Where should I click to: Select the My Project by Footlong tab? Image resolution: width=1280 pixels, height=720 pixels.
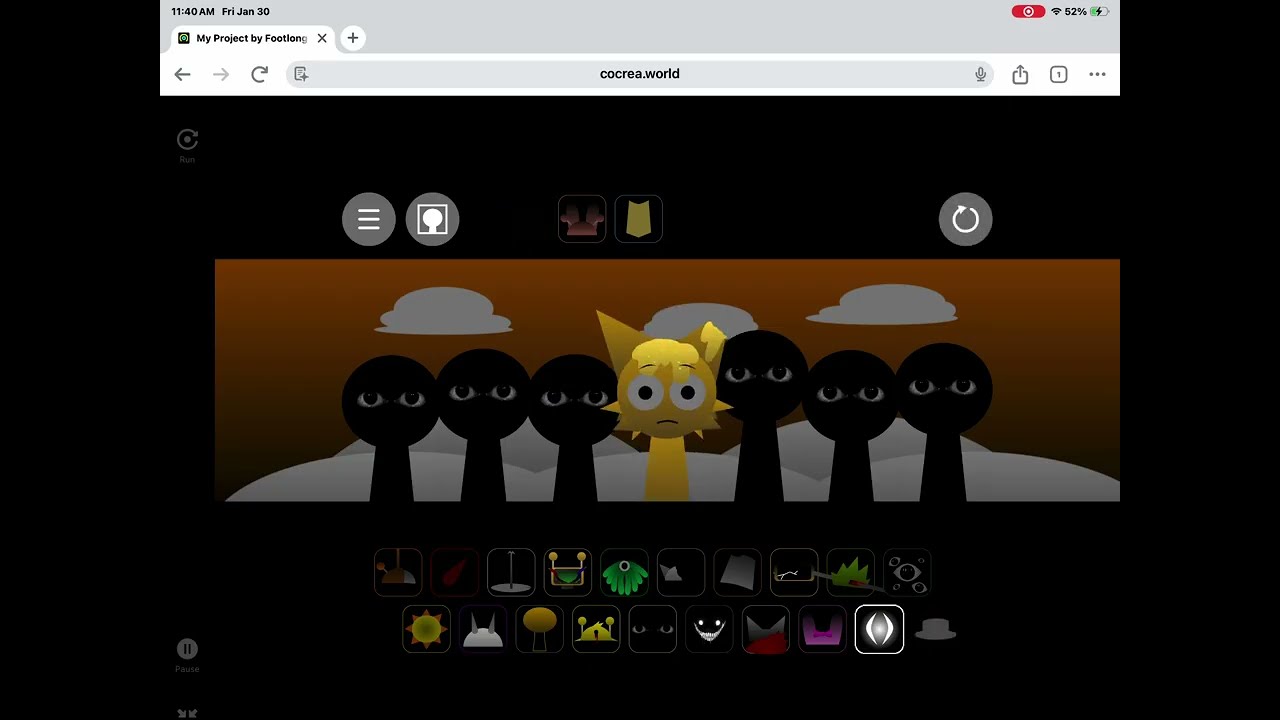coord(252,38)
